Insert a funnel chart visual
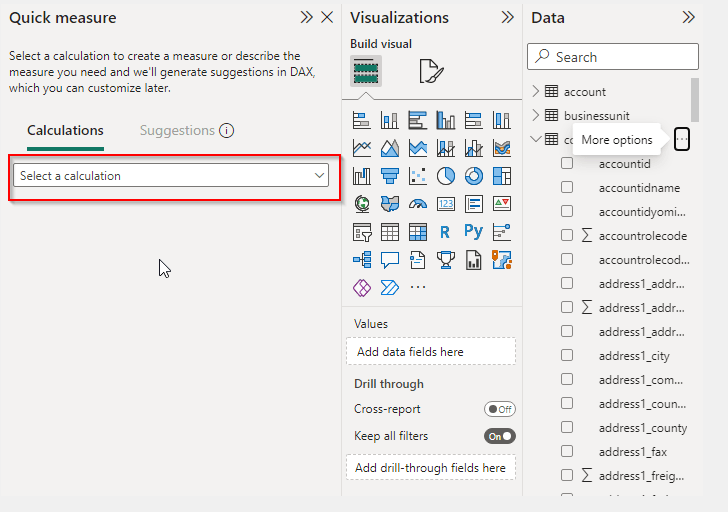 click(x=390, y=176)
